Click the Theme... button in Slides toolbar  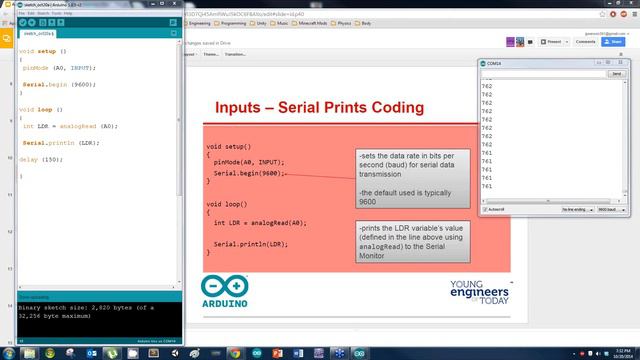click(211, 54)
